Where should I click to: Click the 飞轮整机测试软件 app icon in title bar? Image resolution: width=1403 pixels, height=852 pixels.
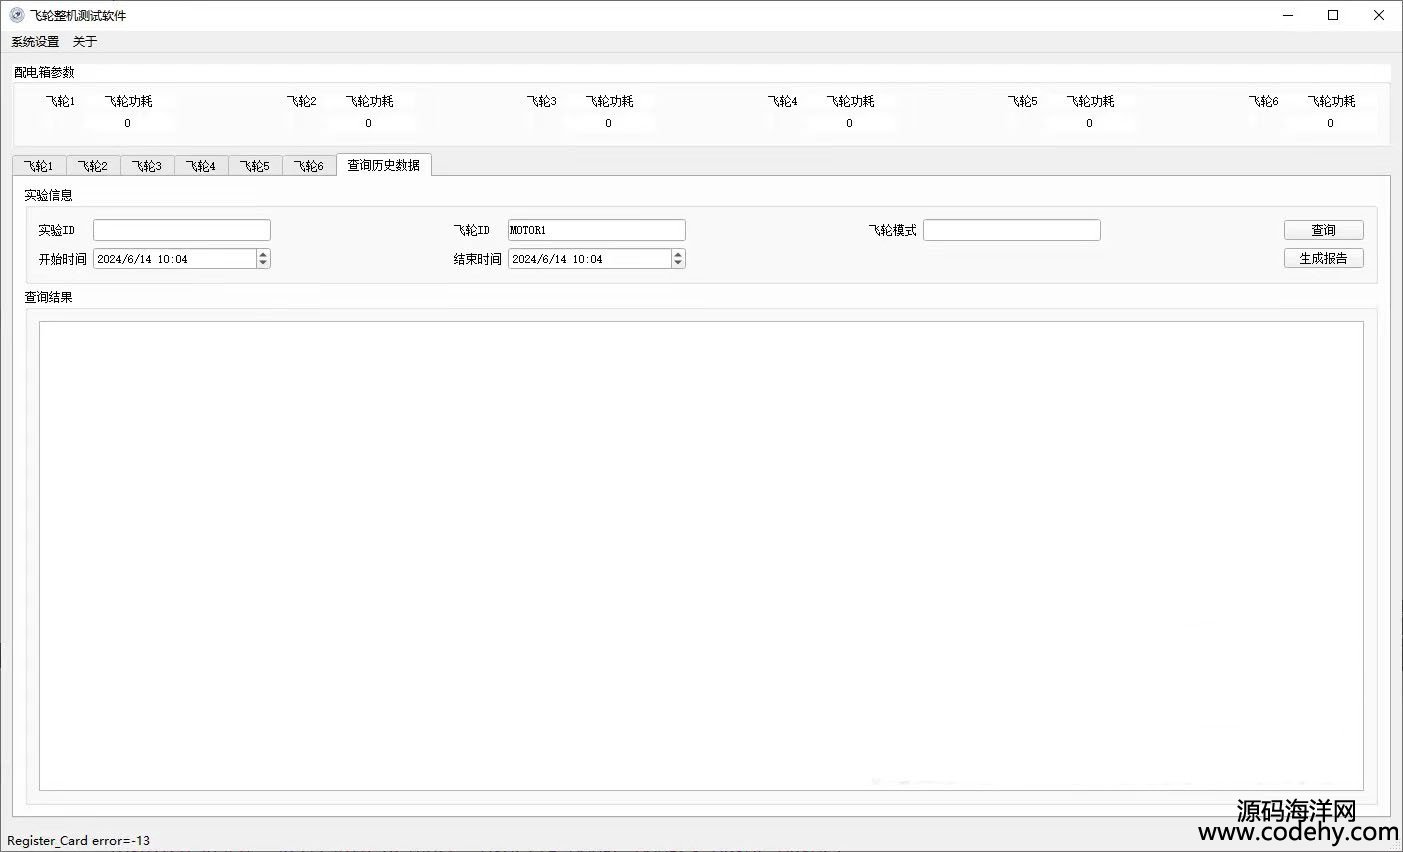click(x=16, y=15)
